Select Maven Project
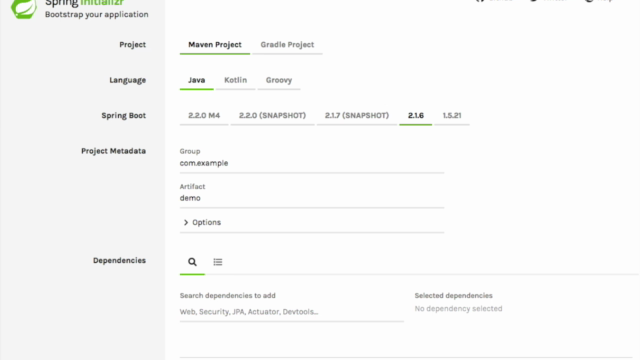Screen dimensions: 640x360 (x=215, y=45)
